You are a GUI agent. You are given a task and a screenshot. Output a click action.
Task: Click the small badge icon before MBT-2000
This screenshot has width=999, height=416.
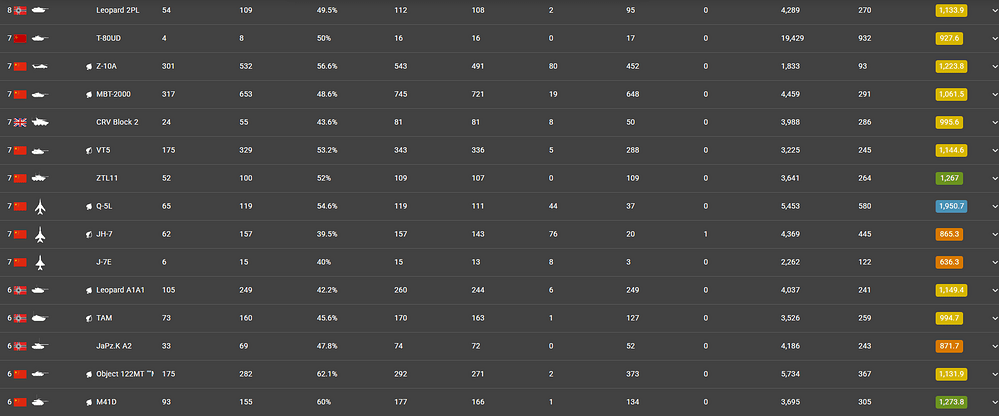[90, 94]
